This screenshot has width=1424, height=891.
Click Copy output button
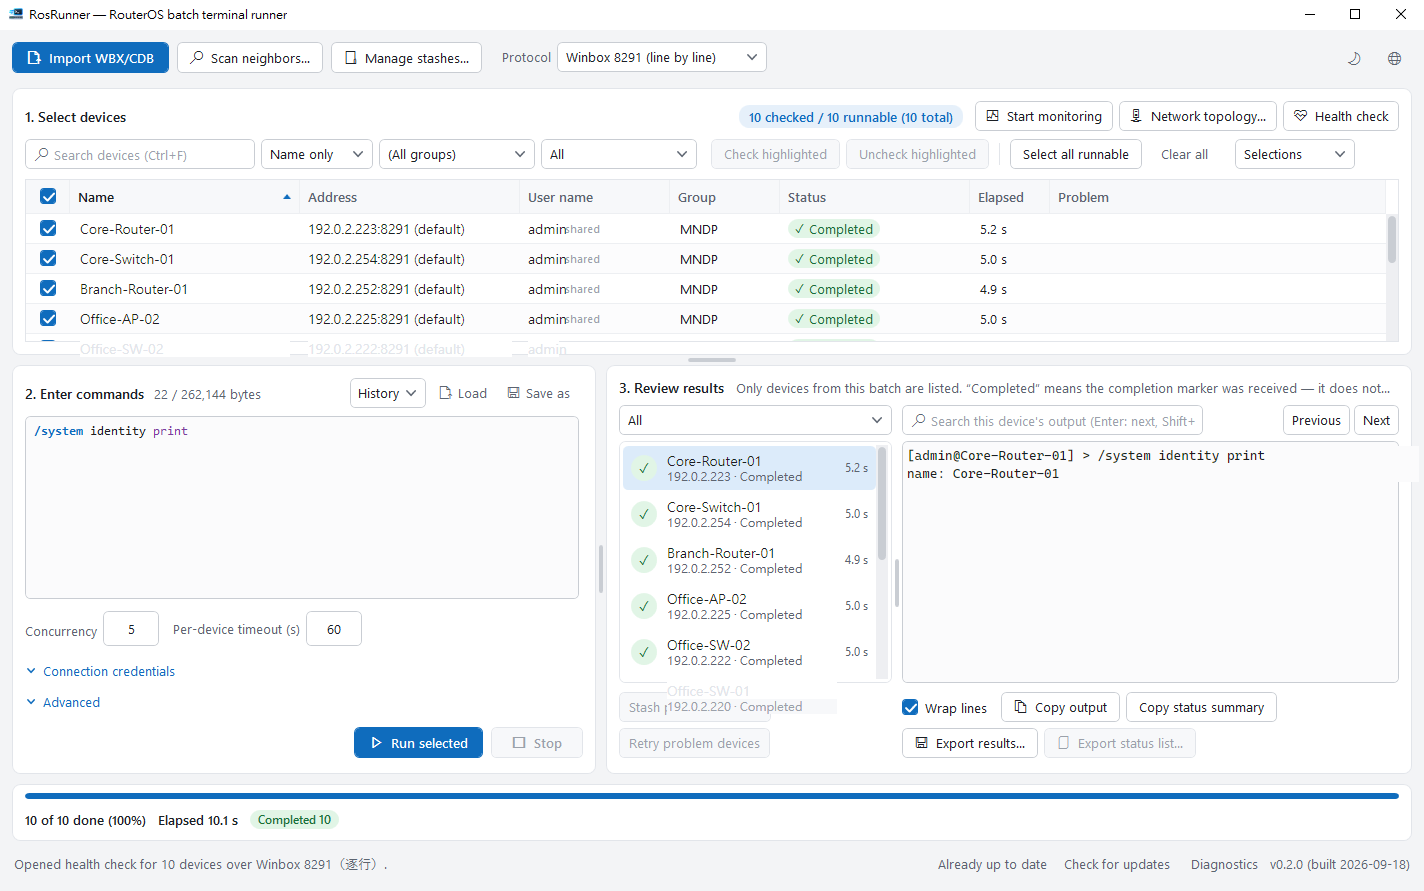(x=1060, y=707)
